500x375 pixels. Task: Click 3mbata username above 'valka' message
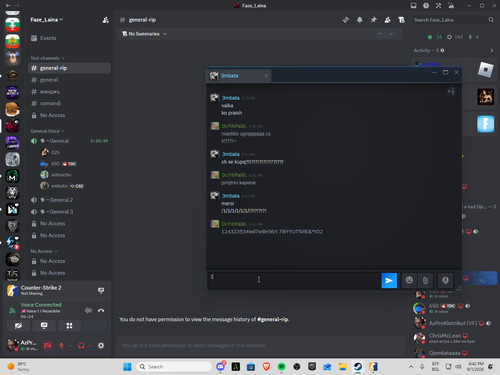click(x=231, y=98)
